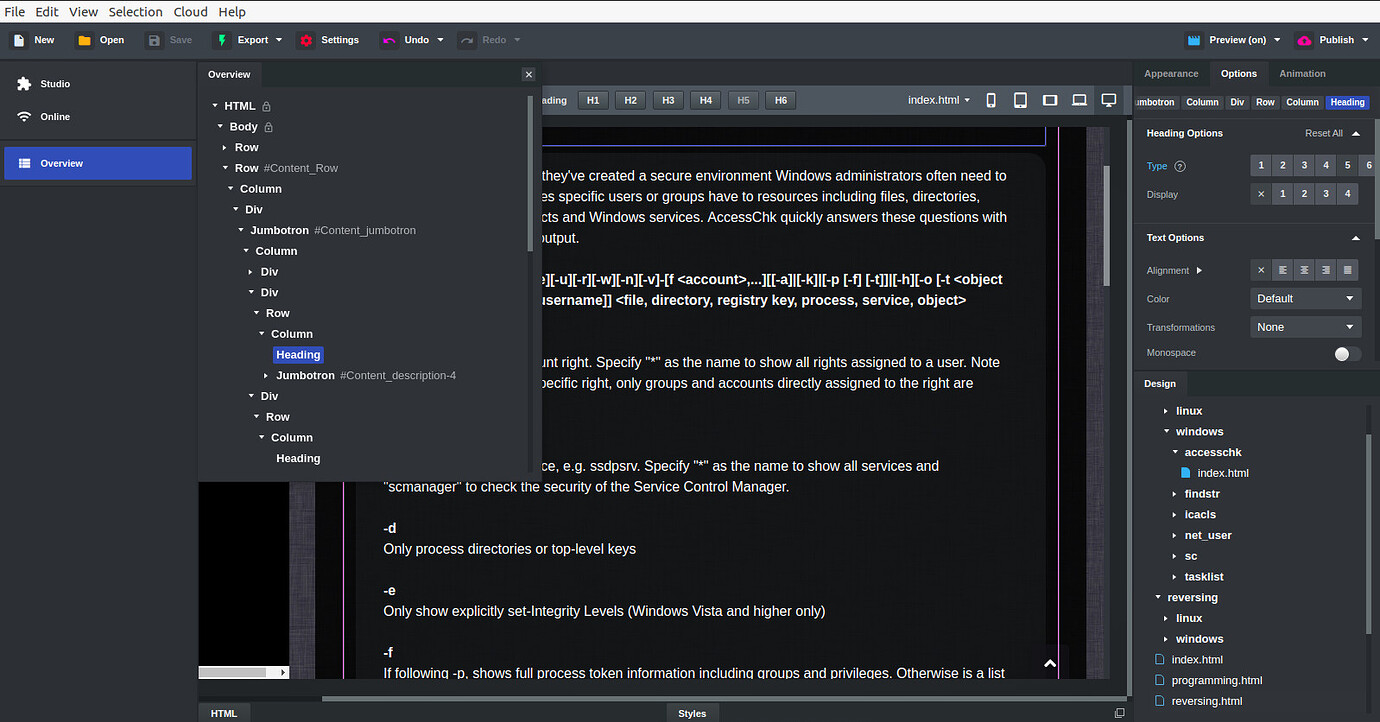The height and width of the screenshot is (722, 1380).
Task: Click the center text alignment icon
Action: 1304,270
